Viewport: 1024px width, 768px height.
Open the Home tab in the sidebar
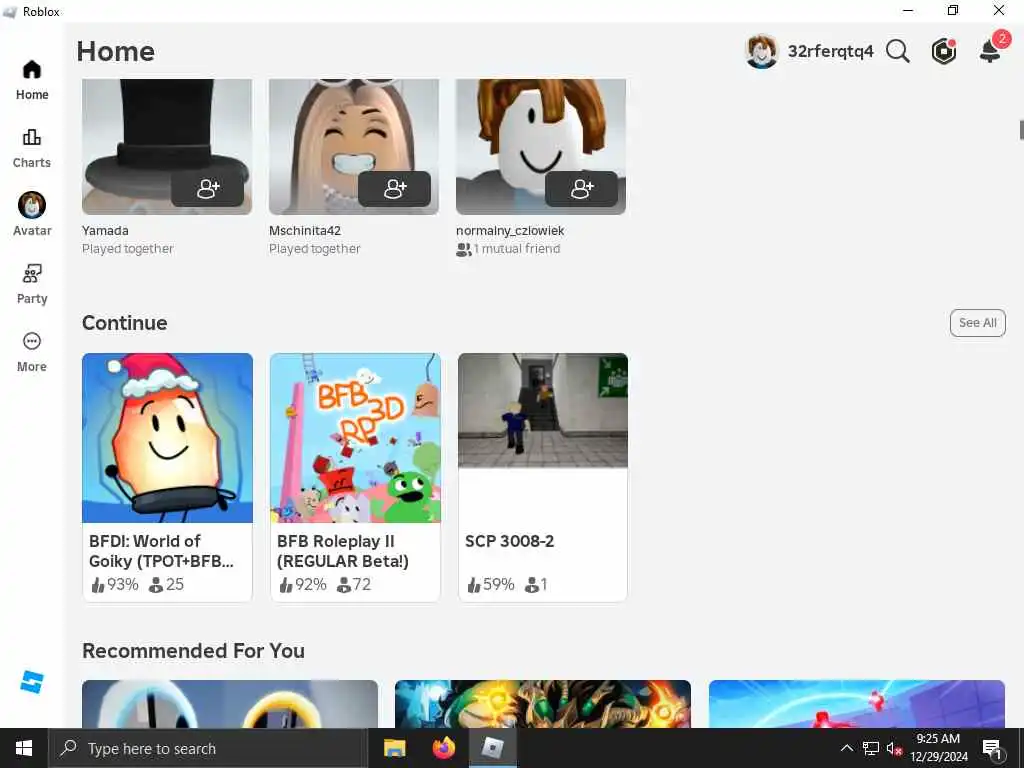tap(32, 80)
